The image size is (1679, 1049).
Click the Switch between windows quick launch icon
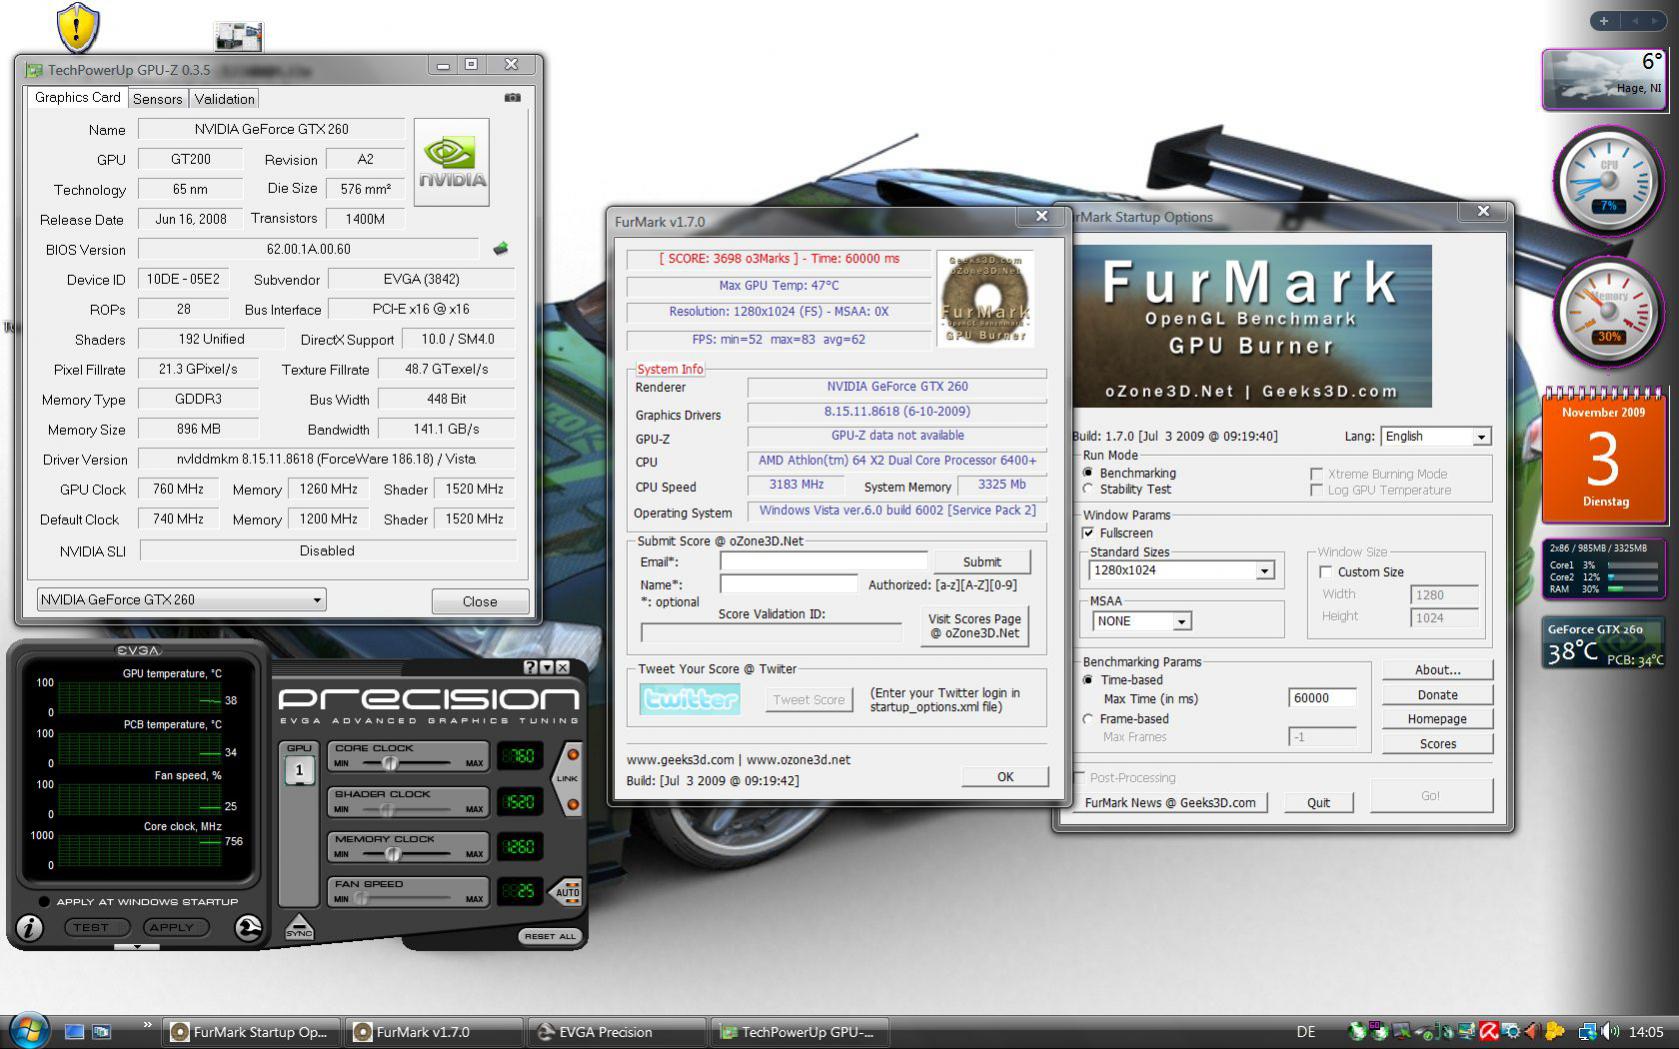[x=101, y=1031]
